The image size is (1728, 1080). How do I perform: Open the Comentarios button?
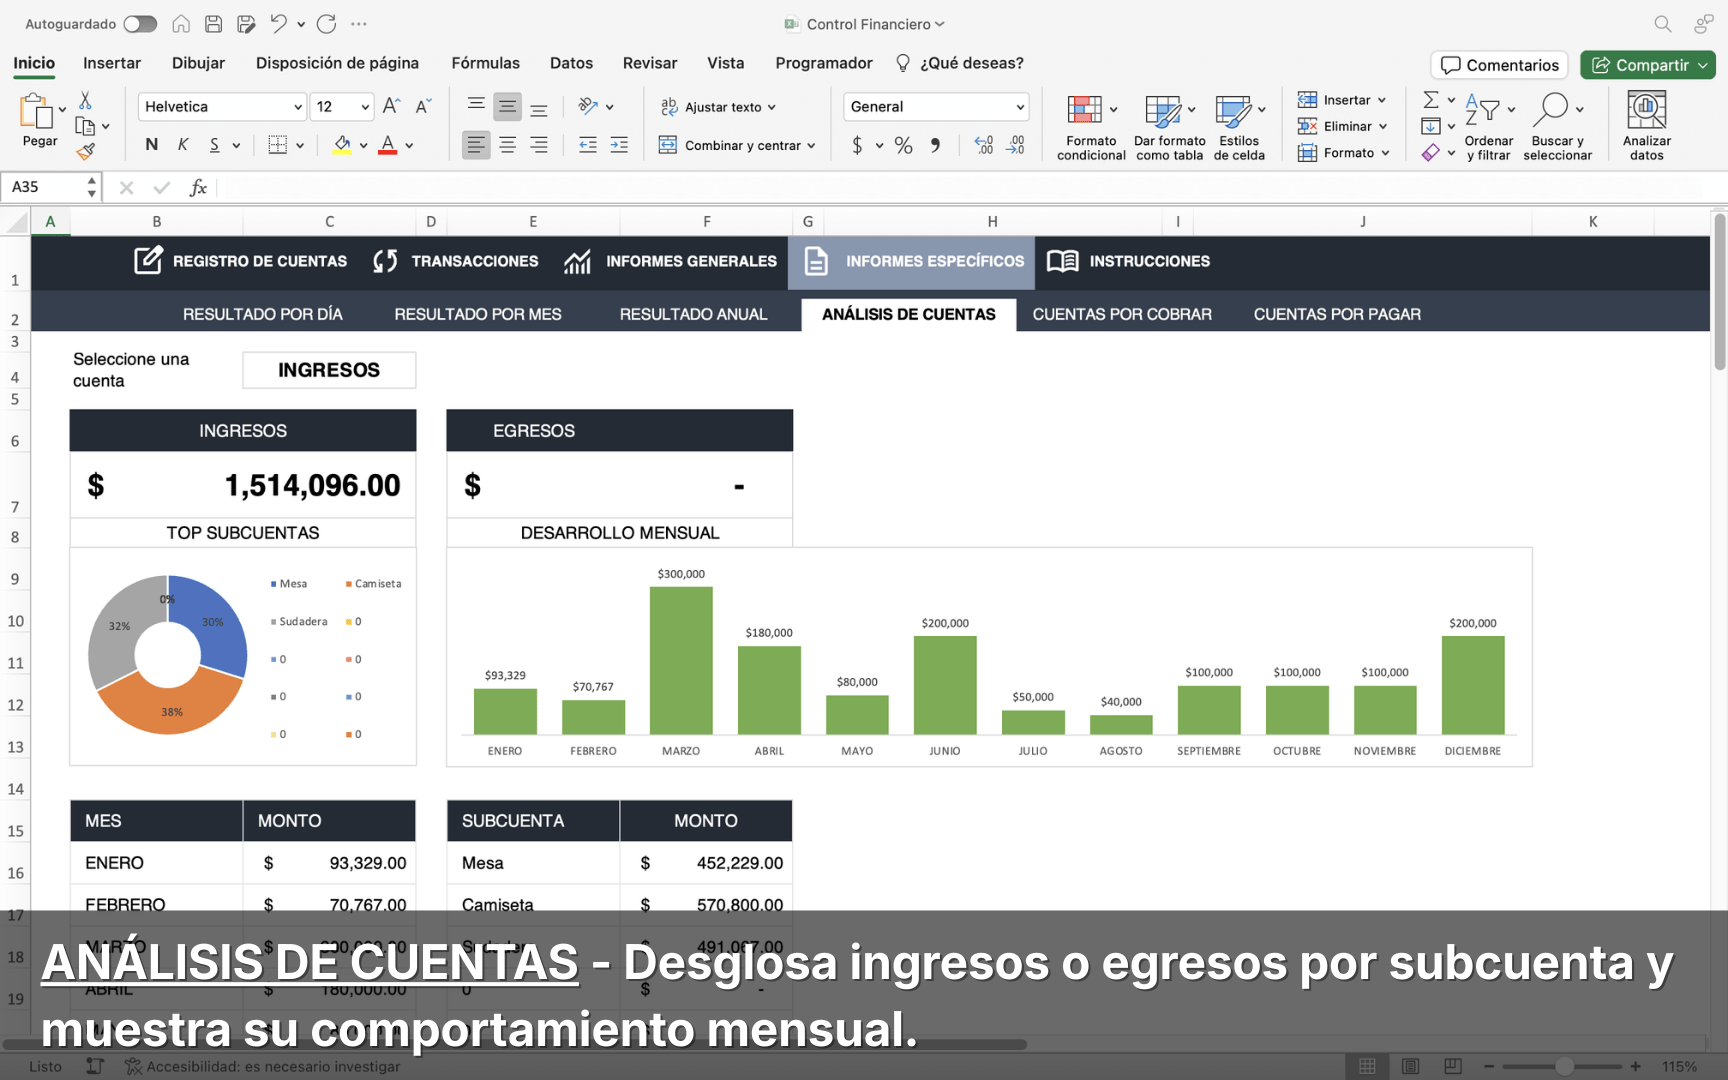1499,65
